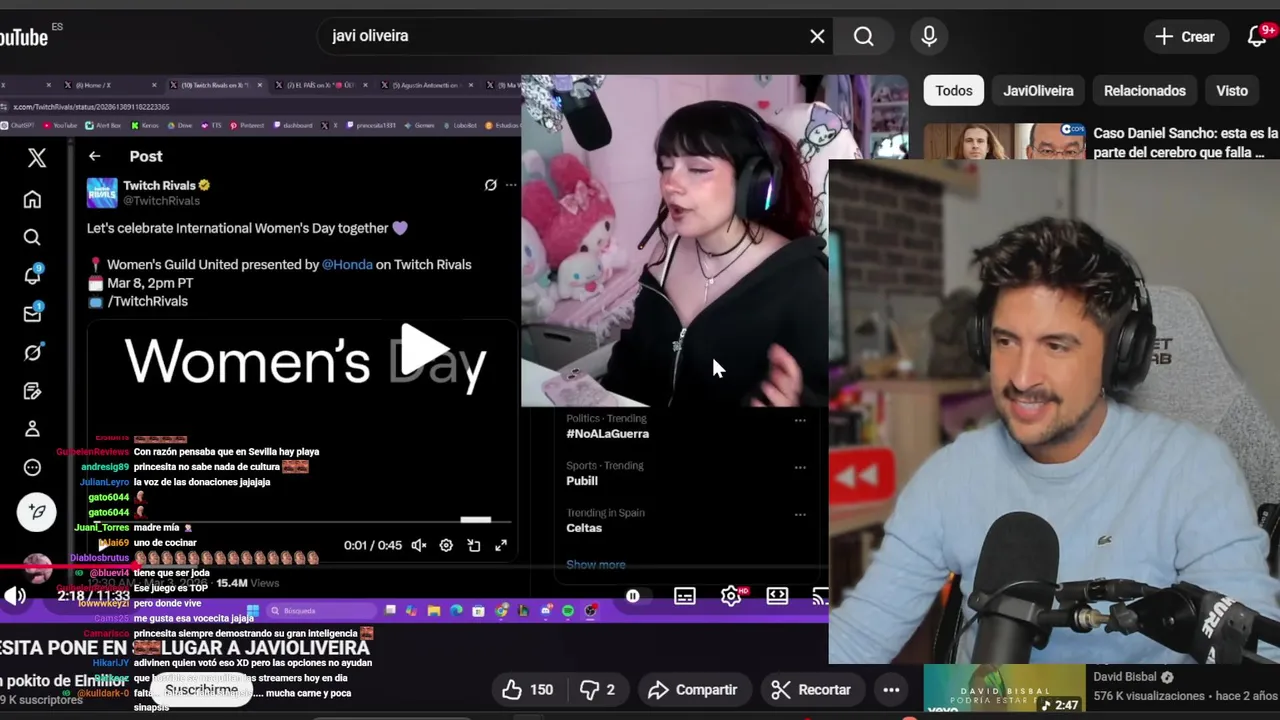Viewport: 1280px width, 720px height.
Task: Open the Spotify icon in the taskbar
Action: pyautogui.click(x=568, y=611)
